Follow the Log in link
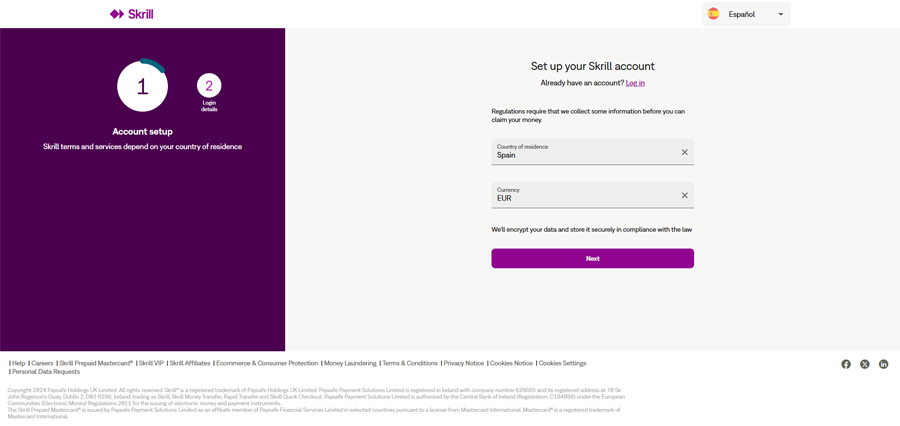The width and height of the screenshot is (900, 426). pyautogui.click(x=635, y=83)
